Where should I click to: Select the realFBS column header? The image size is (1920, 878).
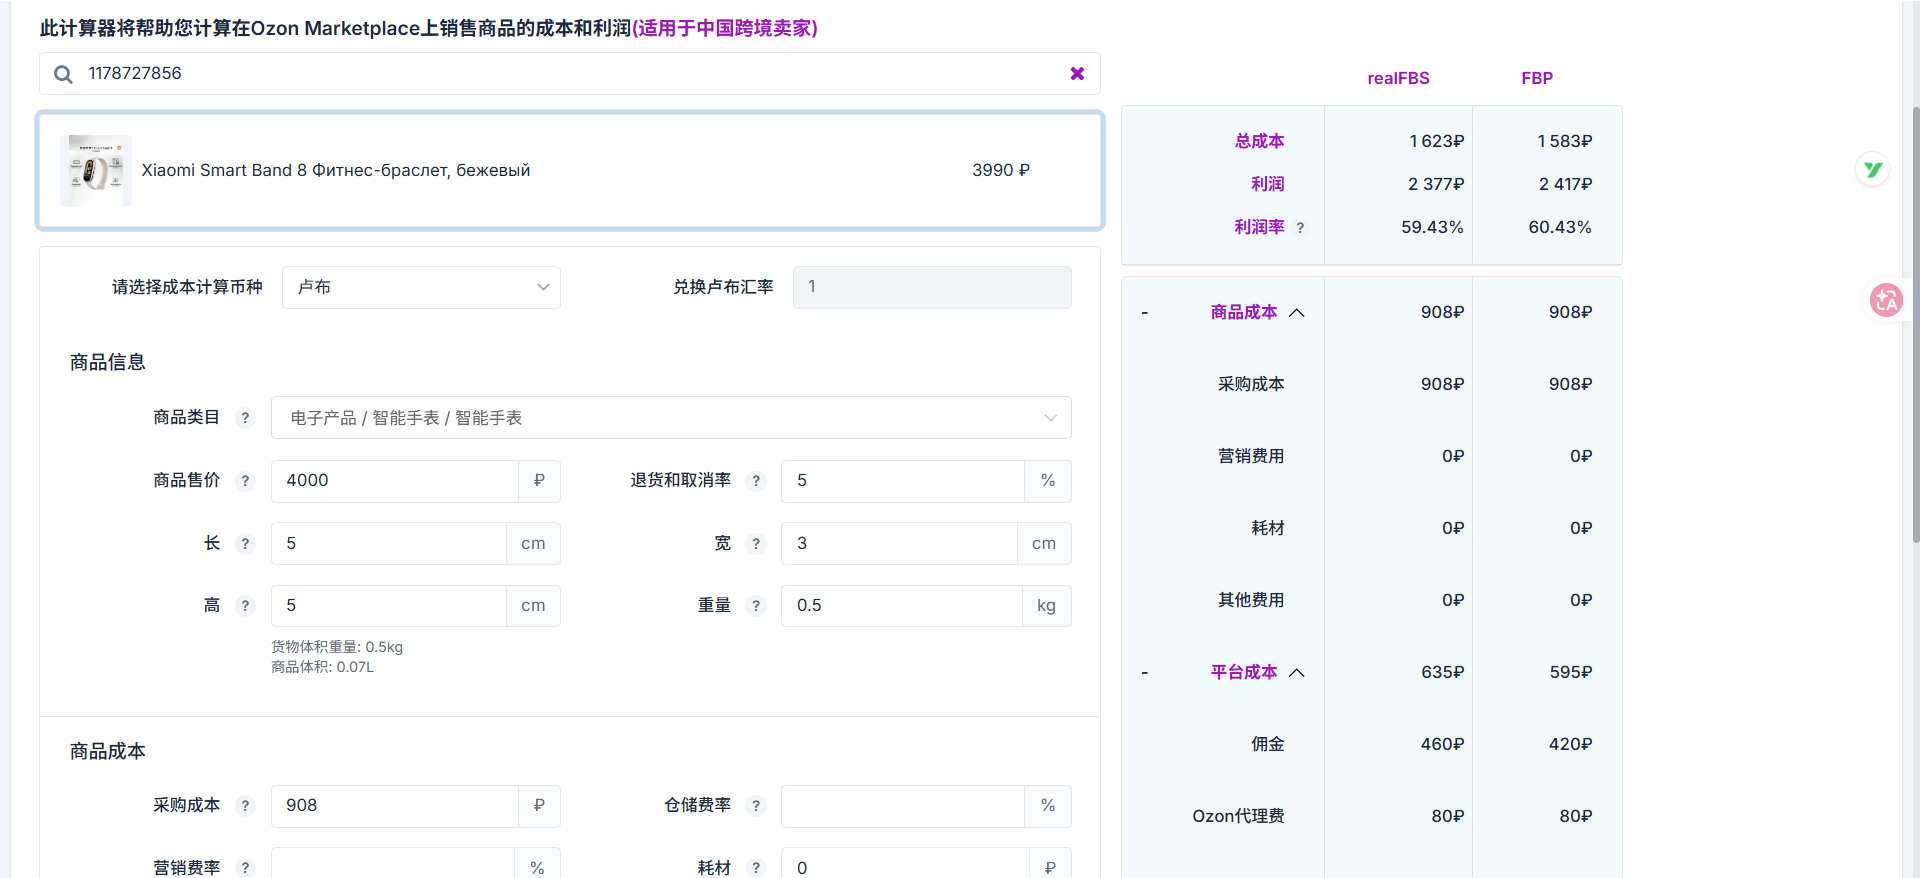[1398, 78]
